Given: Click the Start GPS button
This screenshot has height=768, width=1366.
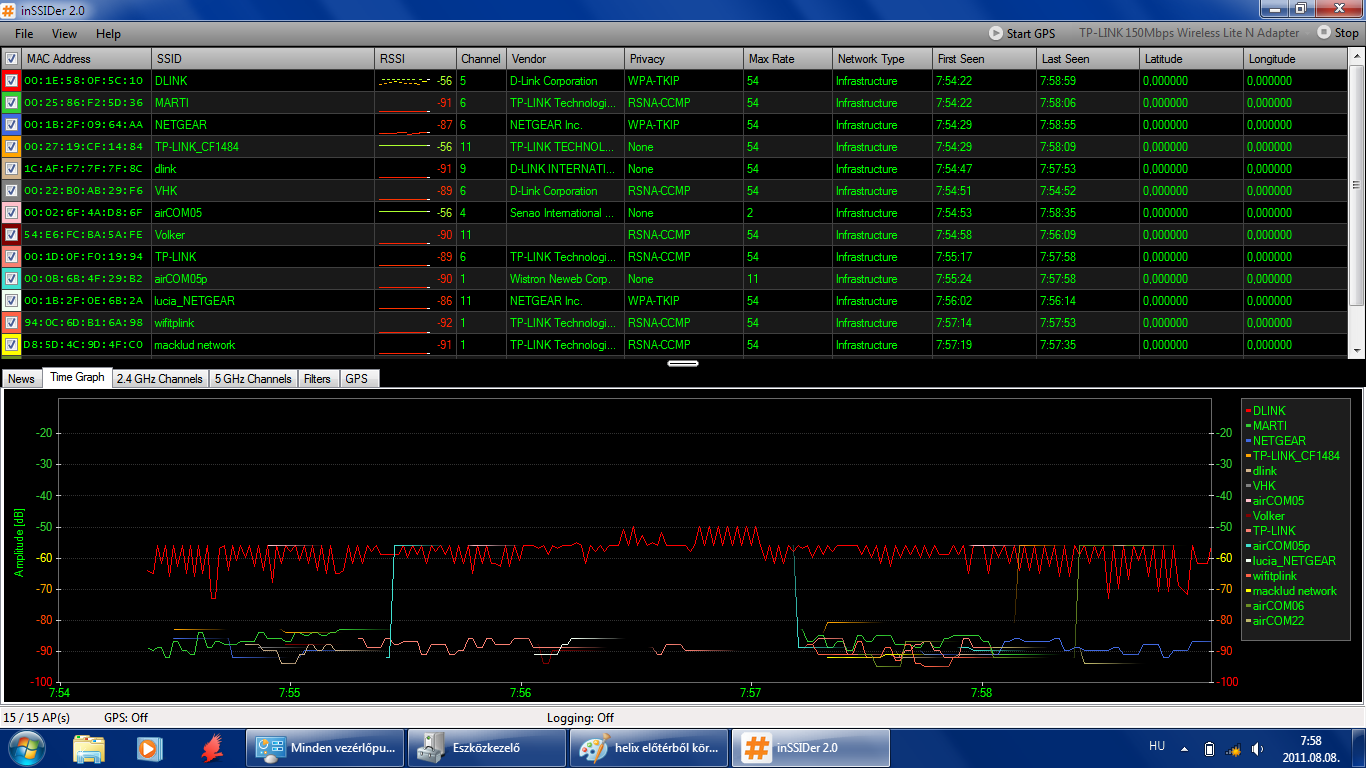Looking at the screenshot, I should tap(1022, 33).
